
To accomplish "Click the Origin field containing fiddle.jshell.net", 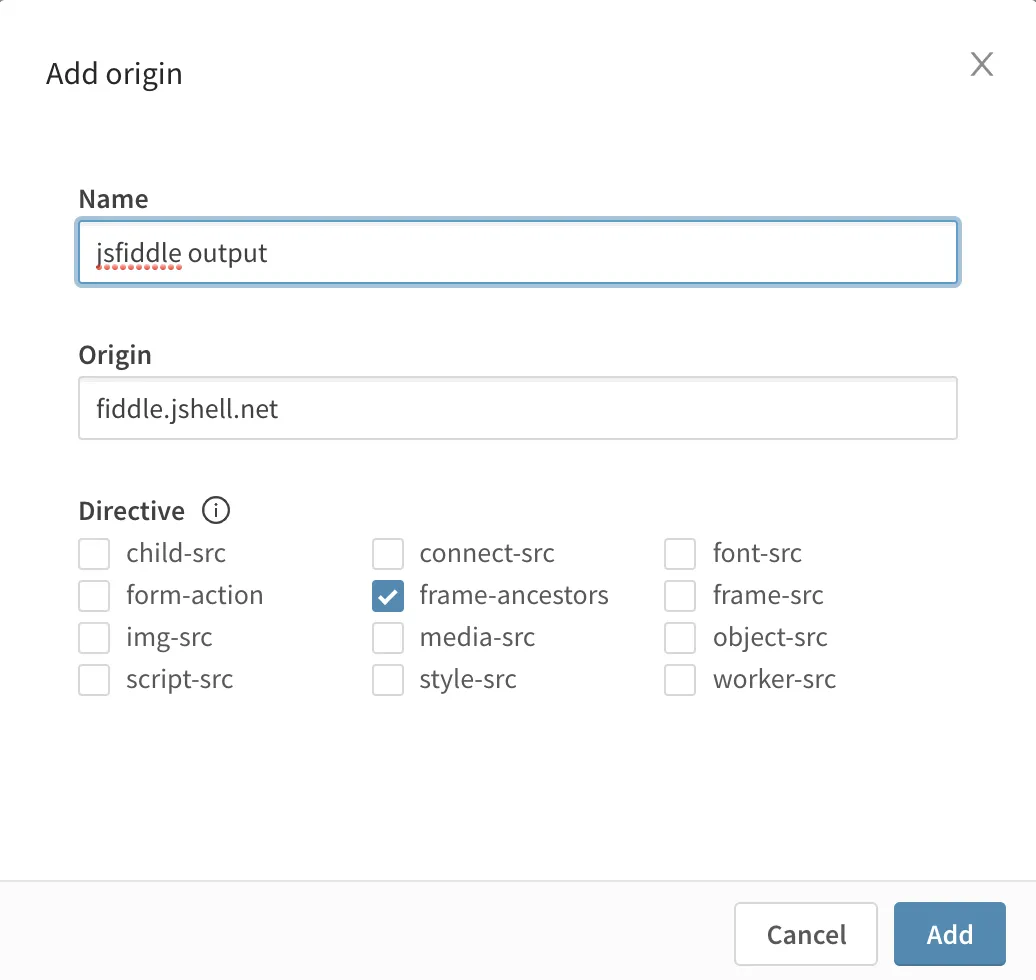I will tap(518, 408).
